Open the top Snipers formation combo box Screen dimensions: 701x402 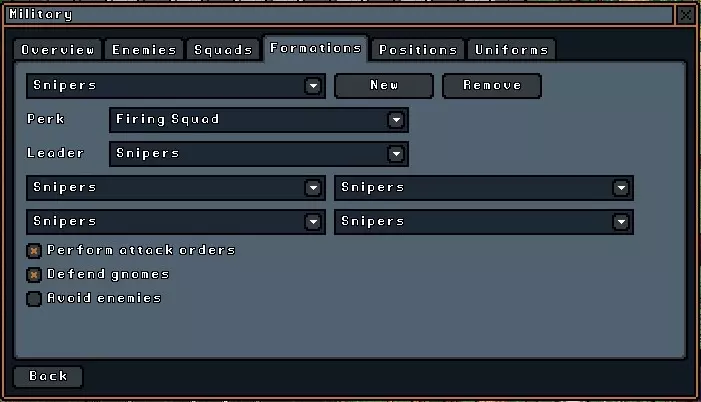(176, 86)
